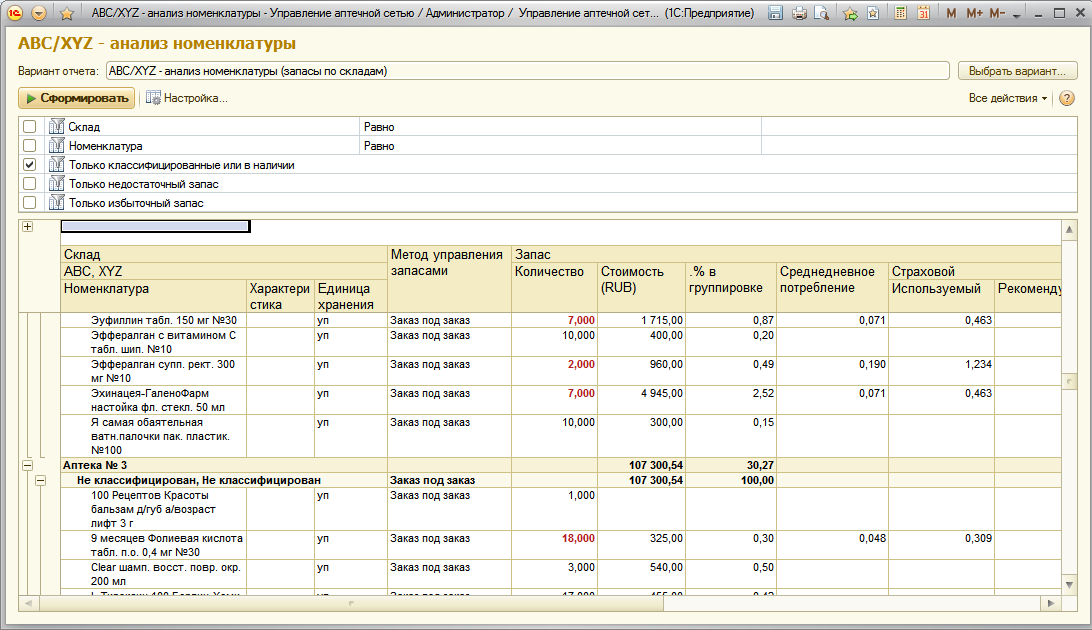Image resolution: width=1092 pixels, height=630 pixels.
Task: Click the Метод управления запасами column header
Action: pos(449,278)
